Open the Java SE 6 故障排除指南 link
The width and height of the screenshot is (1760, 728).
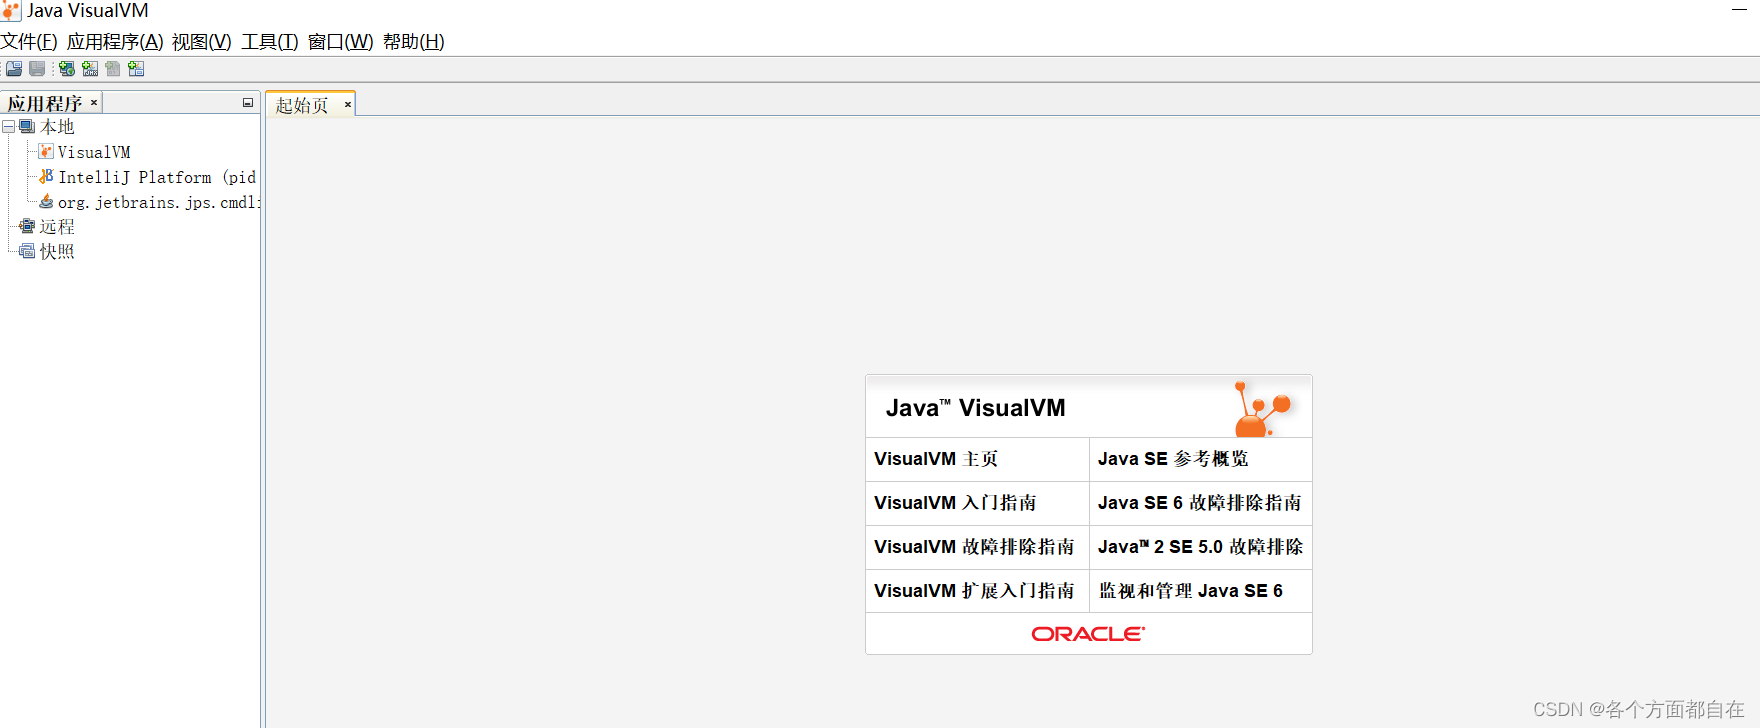1200,503
